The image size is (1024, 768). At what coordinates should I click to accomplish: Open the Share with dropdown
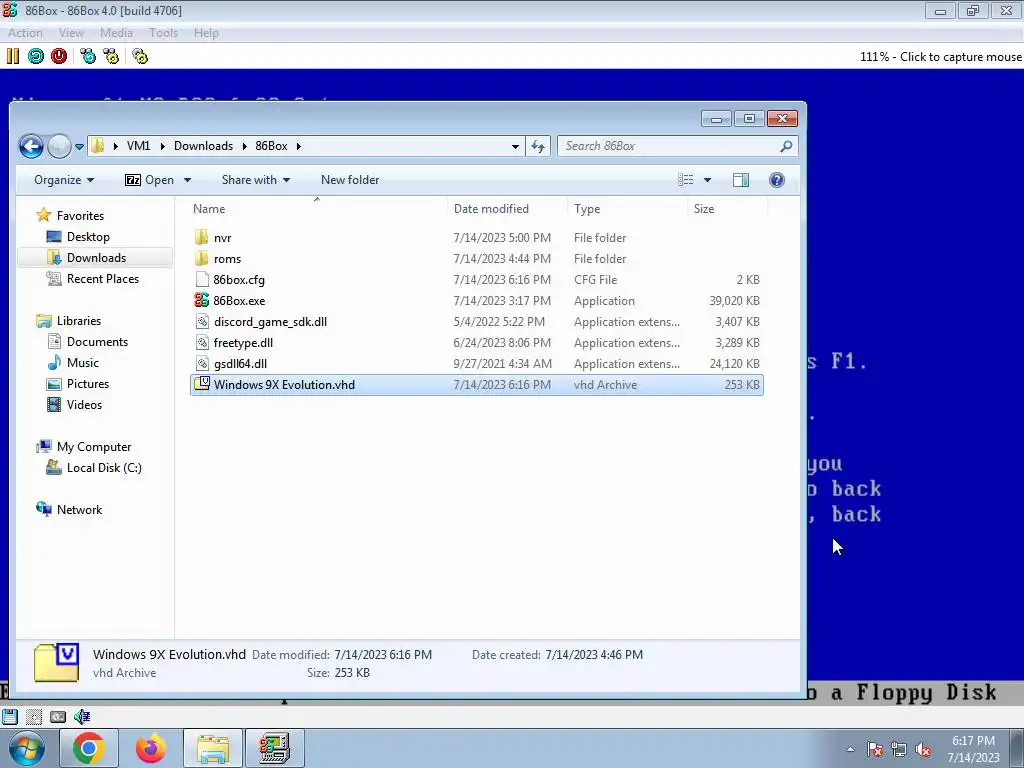point(255,180)
